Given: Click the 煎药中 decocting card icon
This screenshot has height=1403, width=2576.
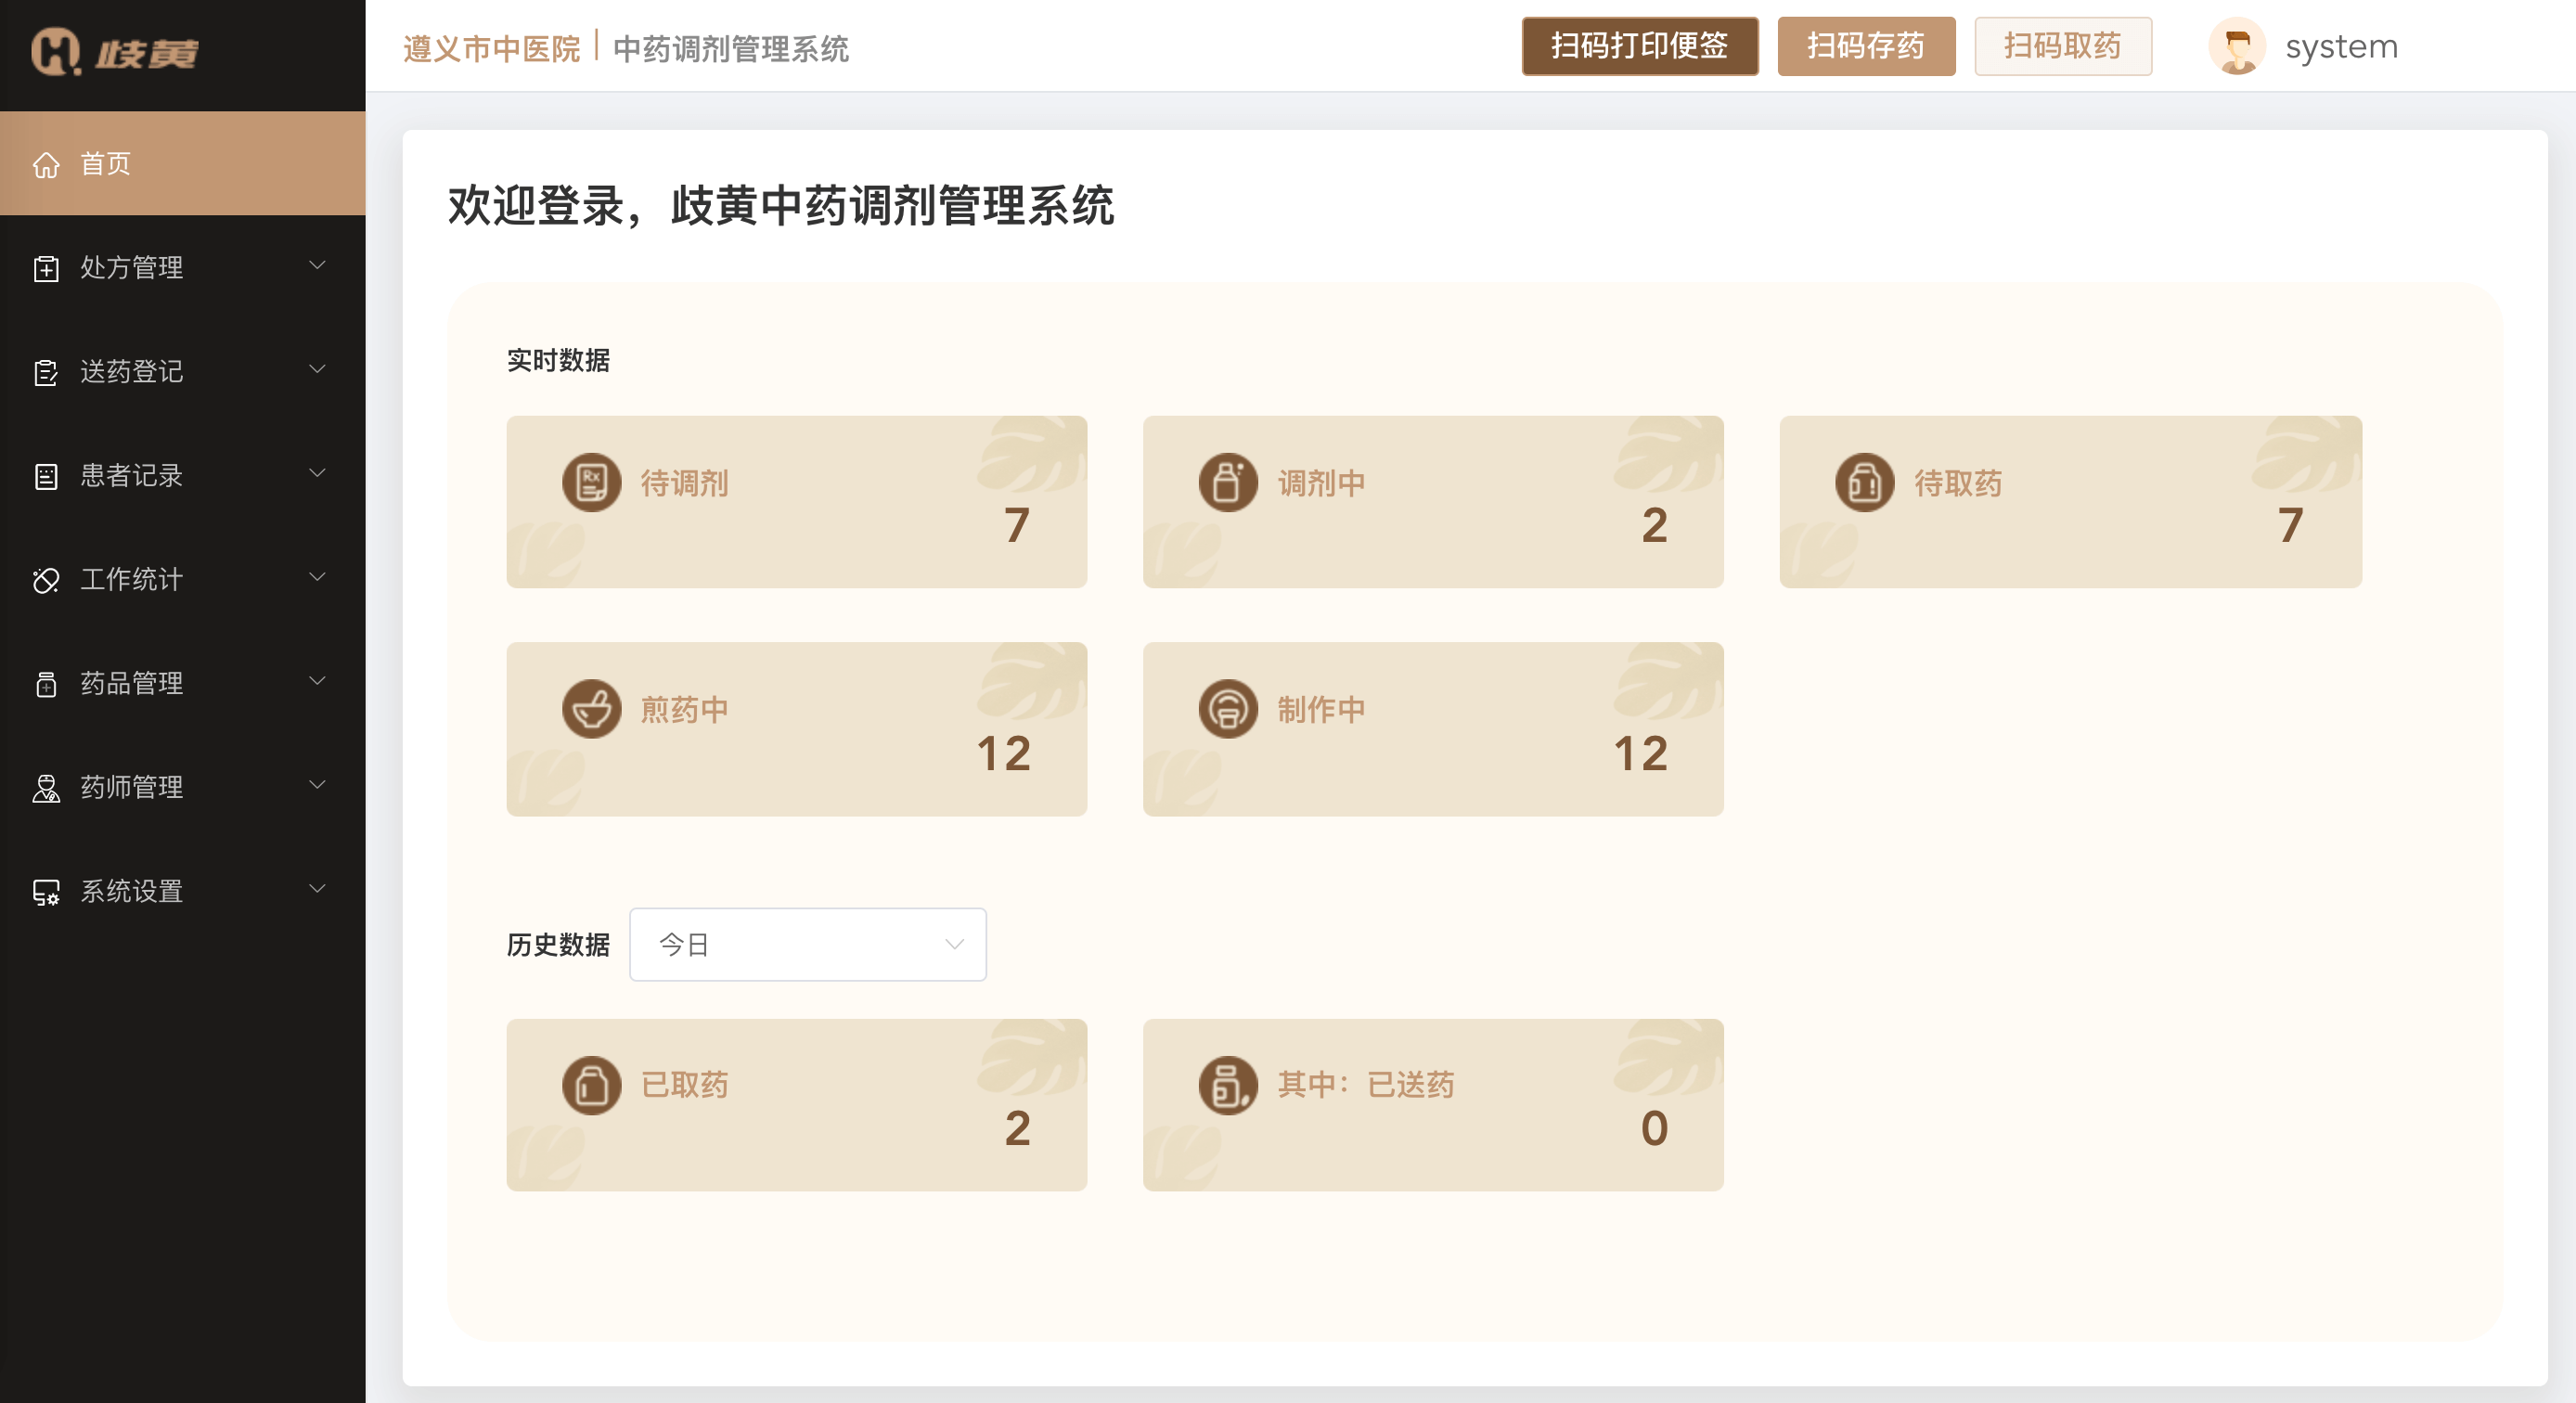Looking at the screenshot, I should tap(591, 709).
